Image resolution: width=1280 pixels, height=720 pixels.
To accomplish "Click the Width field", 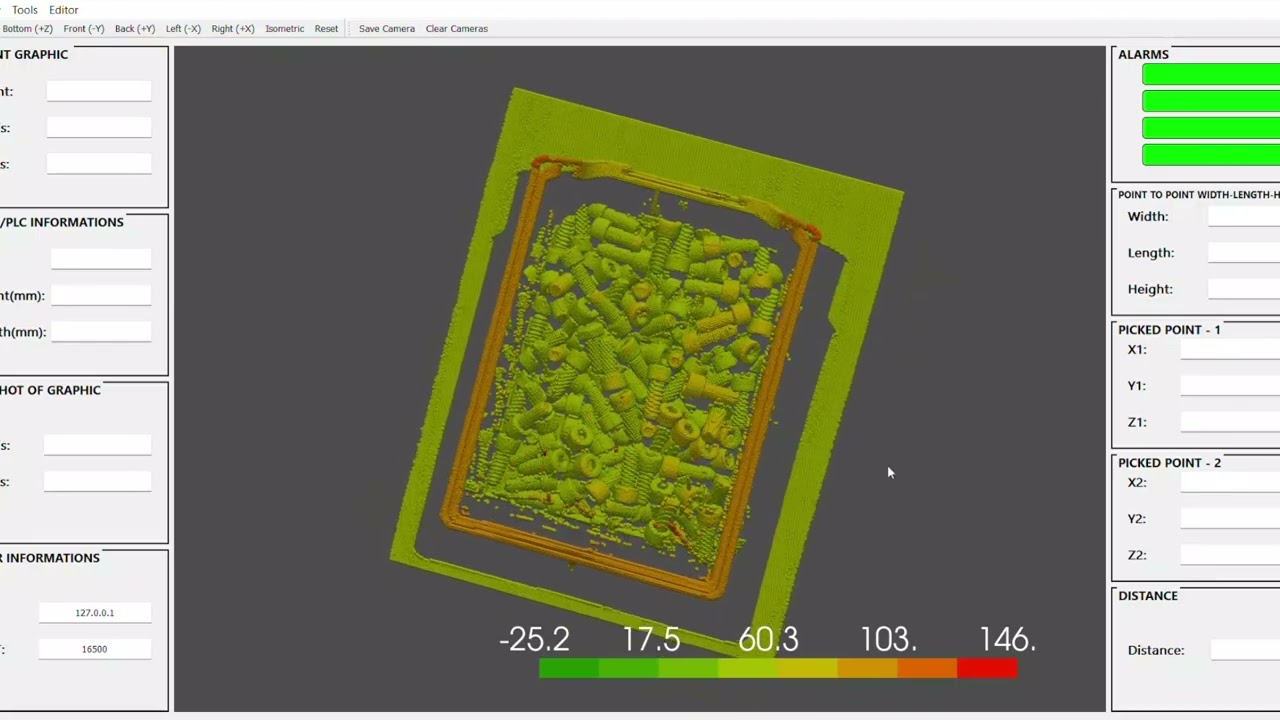I will (x=1244, y=216).
